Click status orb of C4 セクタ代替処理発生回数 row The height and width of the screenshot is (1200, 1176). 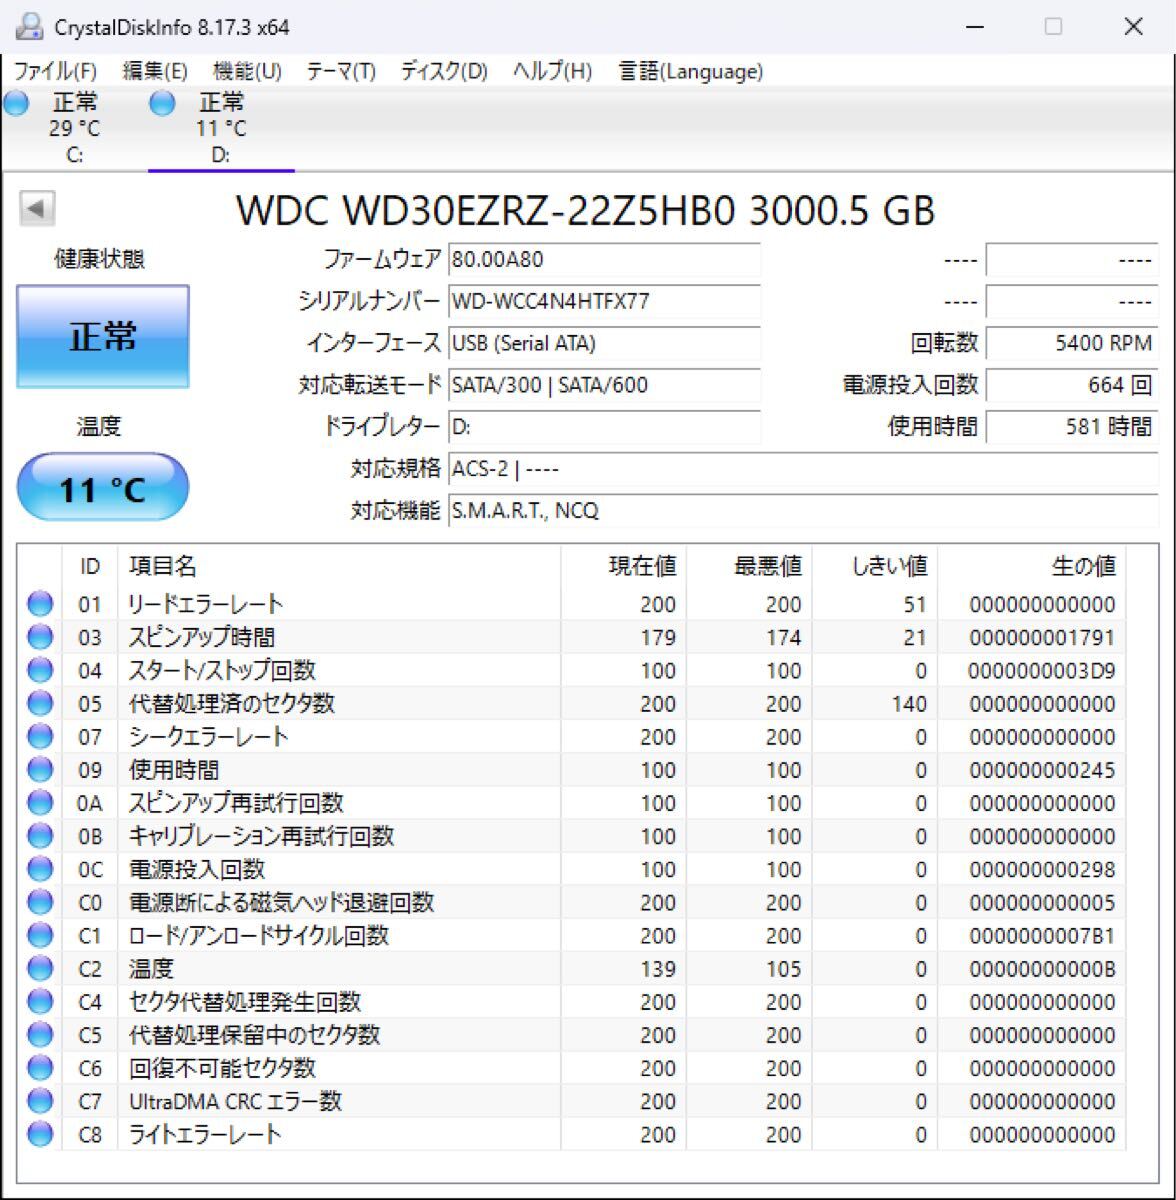pos(40,1002)
